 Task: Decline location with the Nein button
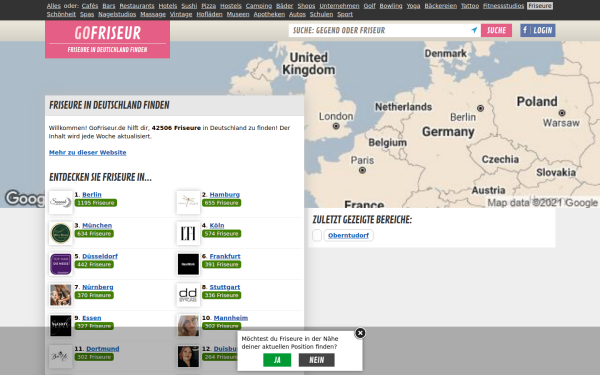(316, 360)
